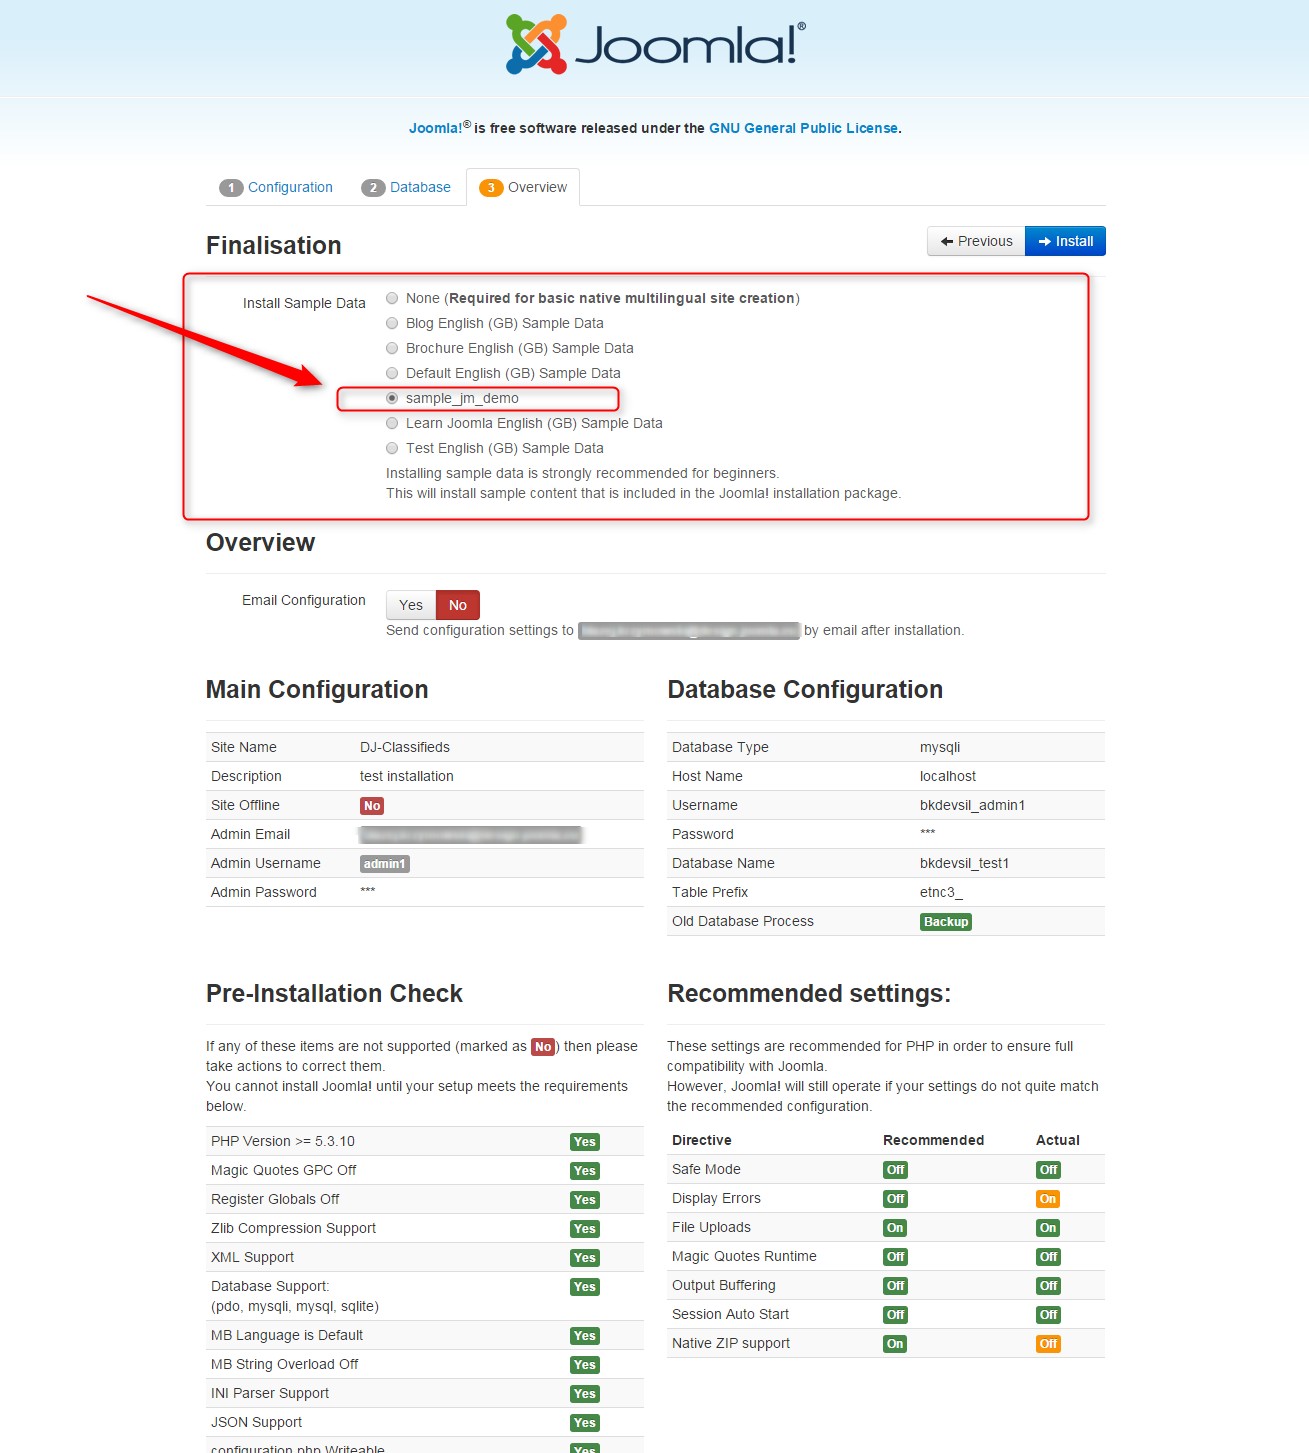Follow the Joomla! link in license line
Viewport: 1309px width, 1453px height.
pos(436,128)
